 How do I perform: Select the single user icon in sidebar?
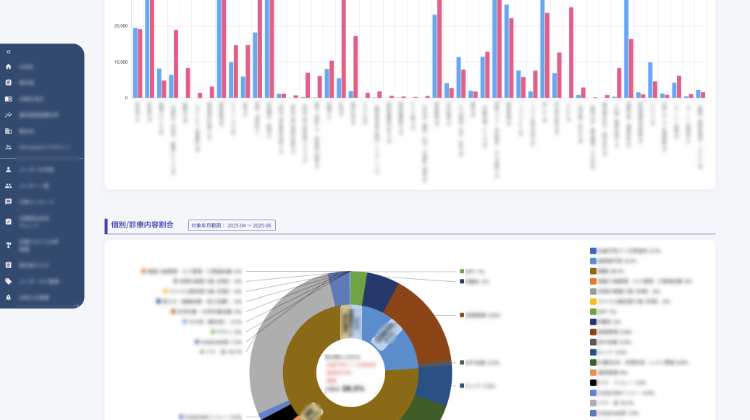click(x=9, y=170)
